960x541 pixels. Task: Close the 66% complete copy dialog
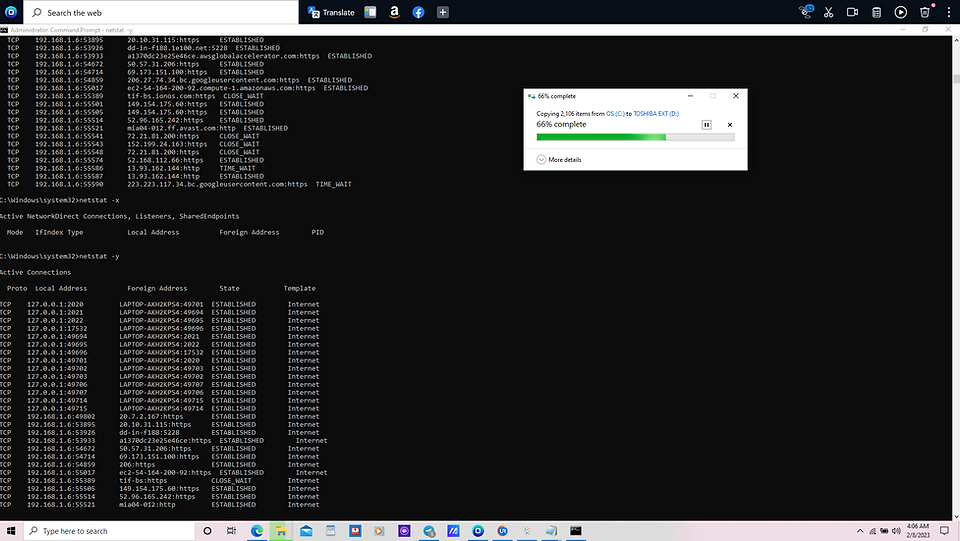pos(736,96)
